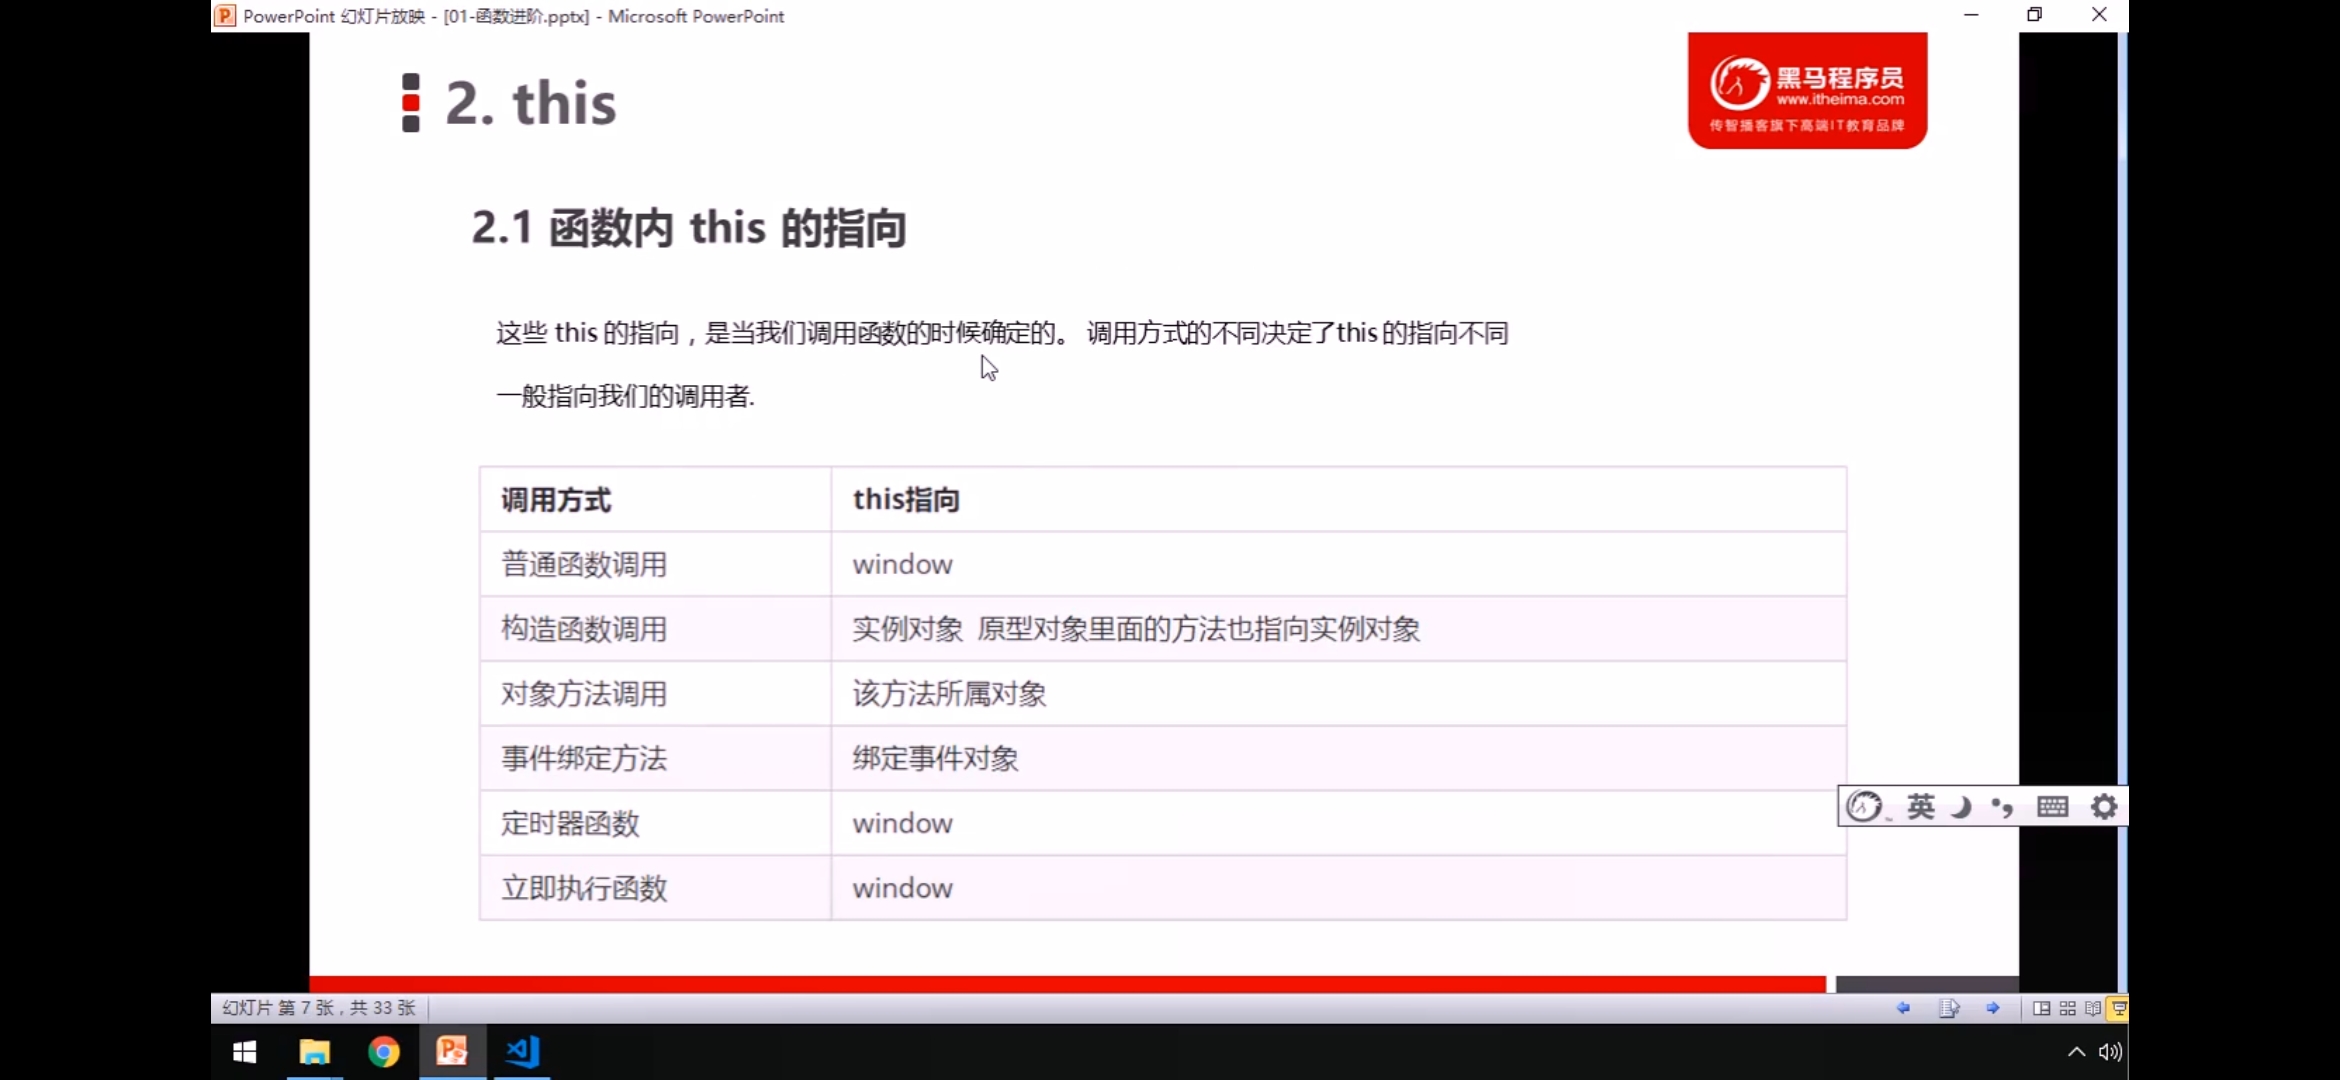The width and height of the screenshot is (2340, 1080).
Task: Open File Explorer from taskbar
Action: (314, 1051)
